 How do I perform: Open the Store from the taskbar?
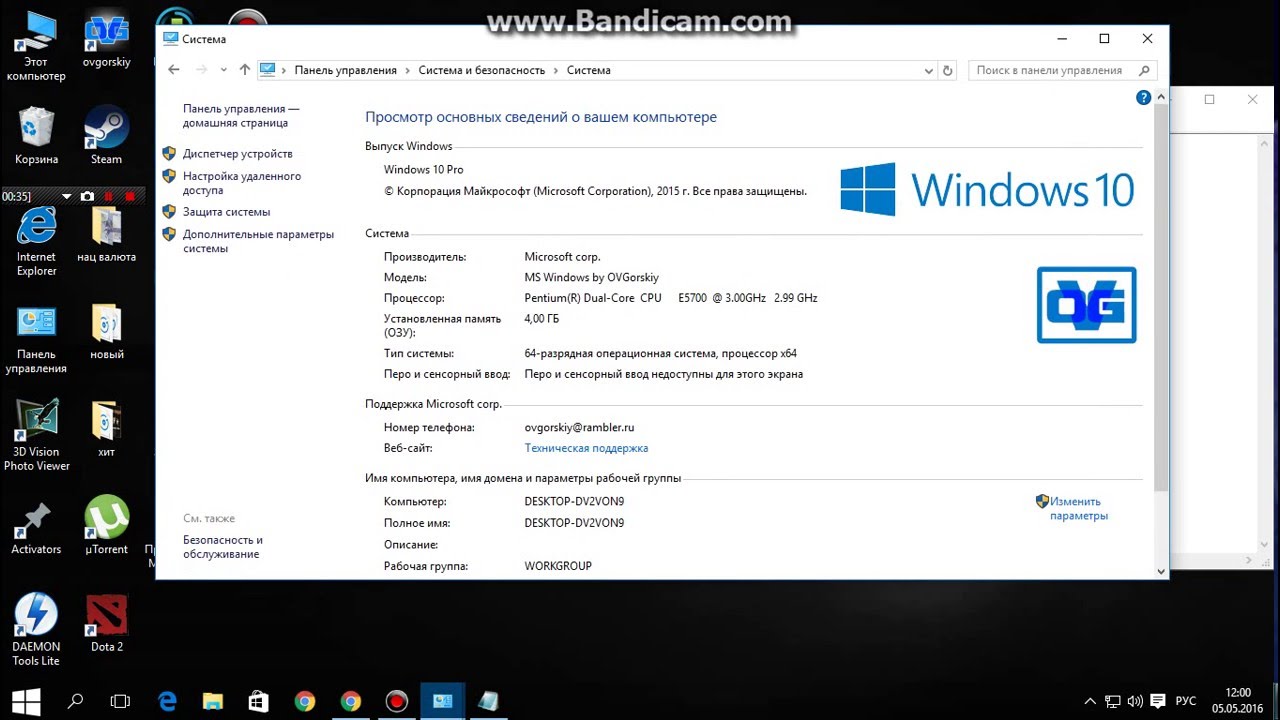(x=258, y=701)
